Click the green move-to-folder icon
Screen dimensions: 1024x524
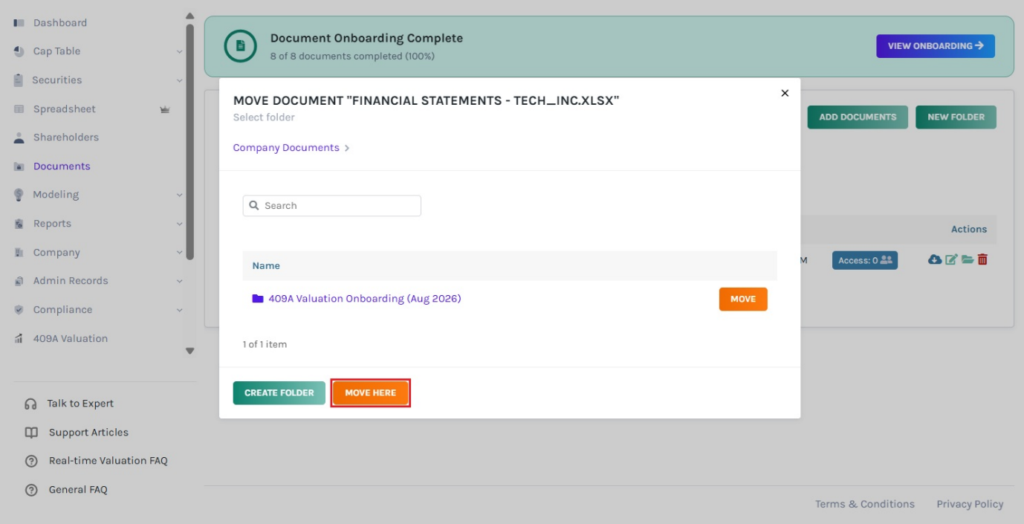click(967, 259)
